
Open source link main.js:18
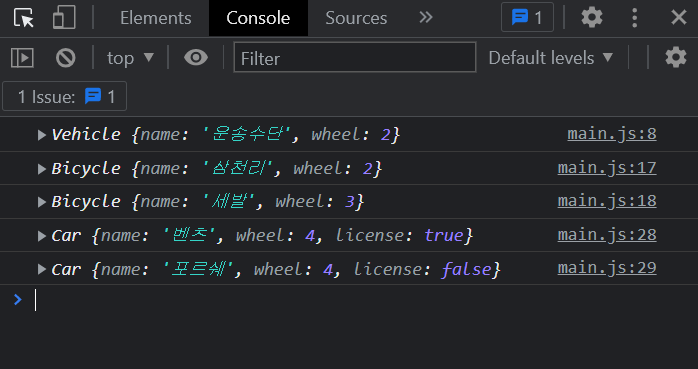tap(607, 201)
